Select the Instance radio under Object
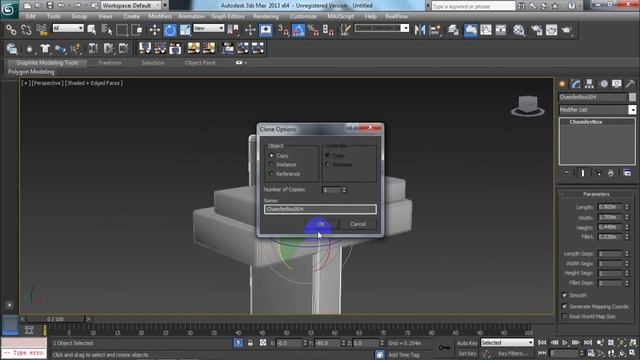Screen dimensions: 640x360 tap(271, 164)
